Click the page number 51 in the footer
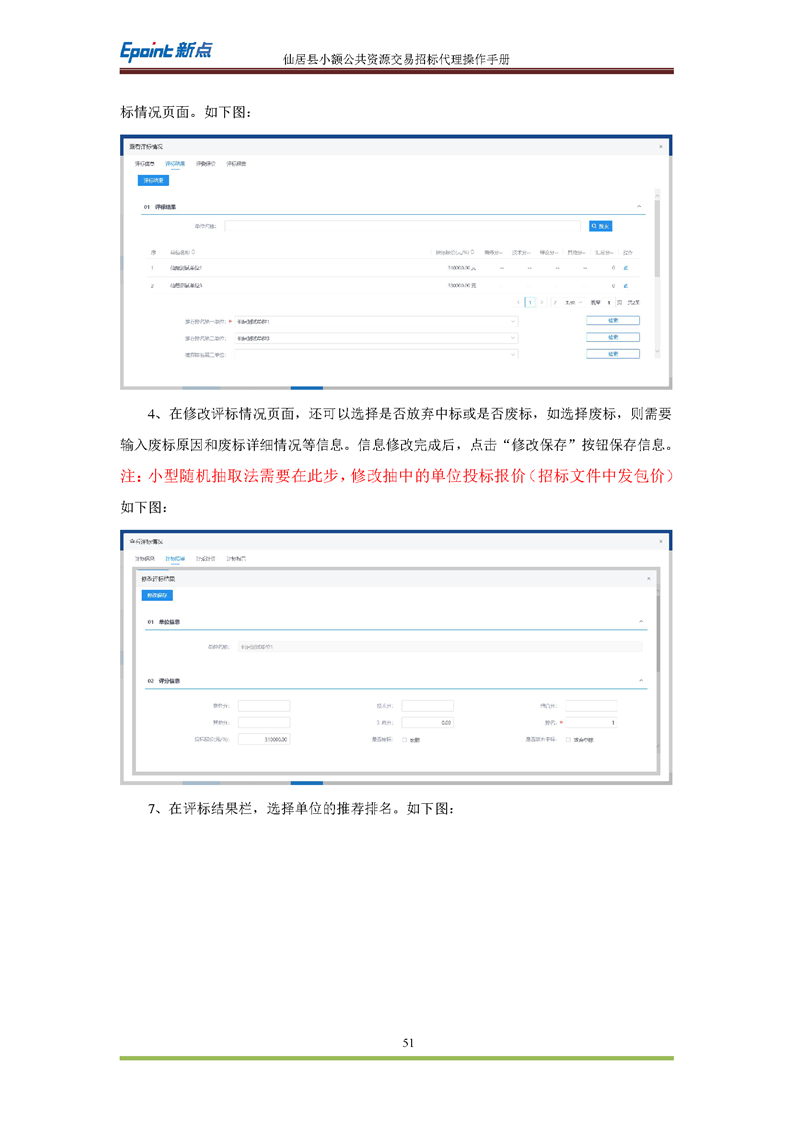The height and width of the screenshot is (1122, 793). point(408,1043)
